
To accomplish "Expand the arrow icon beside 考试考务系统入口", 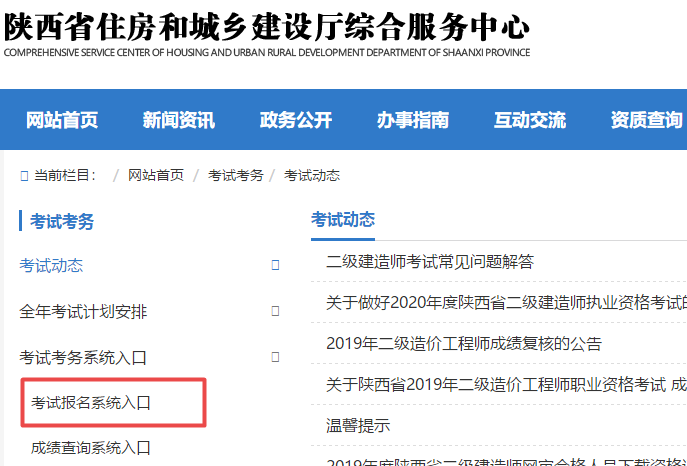I will [275, 357].
